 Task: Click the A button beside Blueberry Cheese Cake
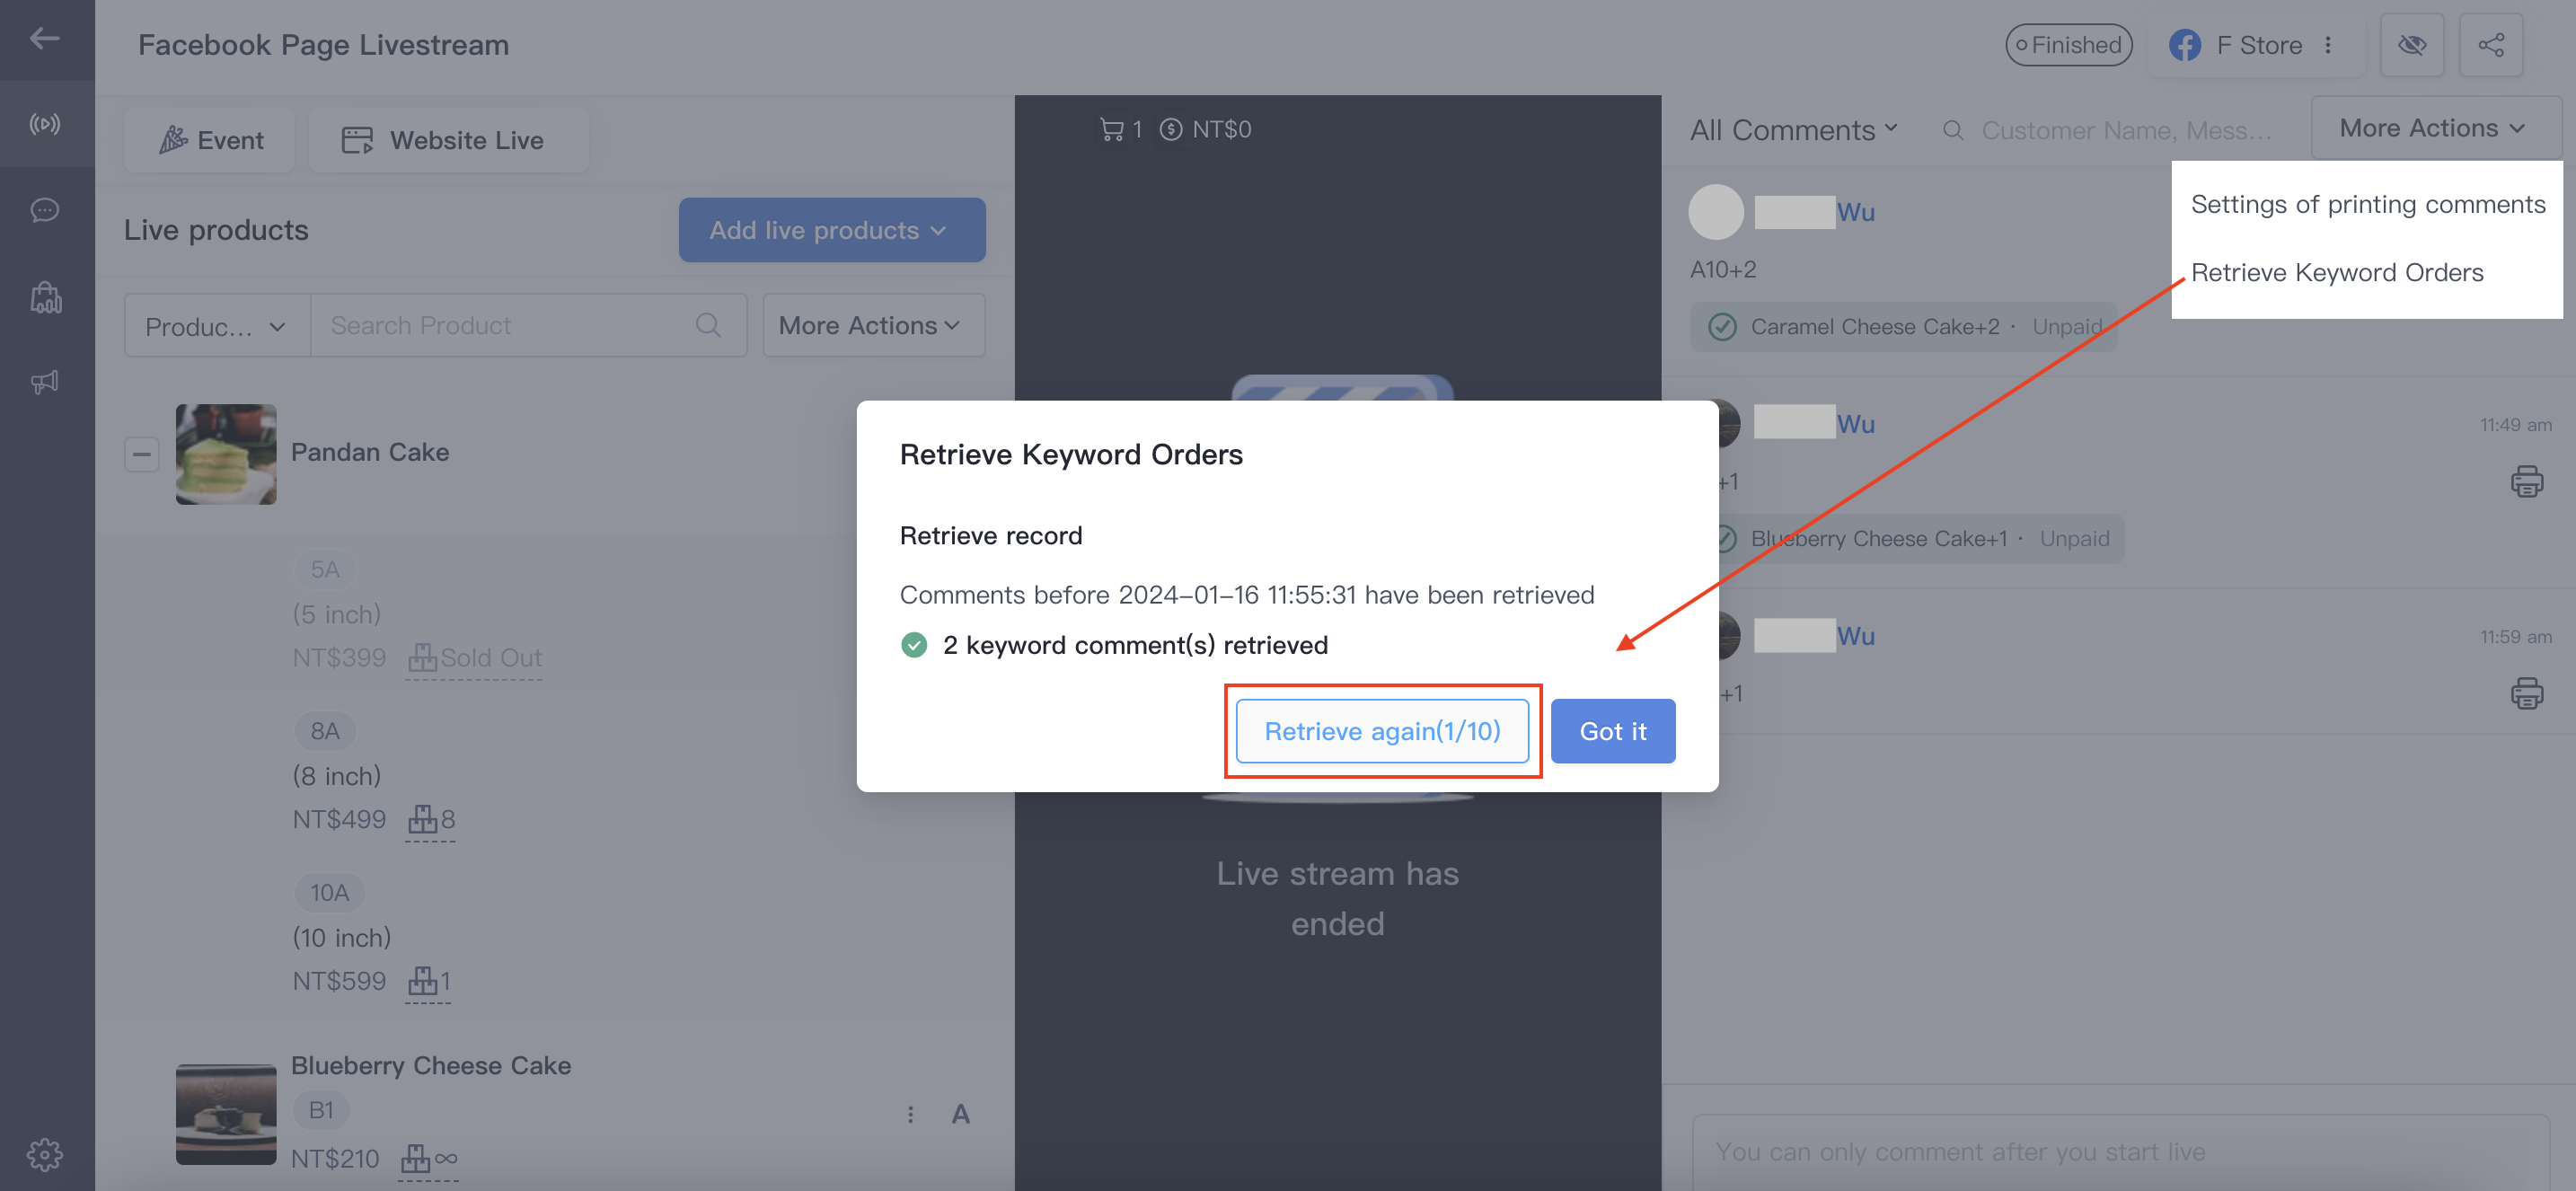click(x=960, y=1114)
